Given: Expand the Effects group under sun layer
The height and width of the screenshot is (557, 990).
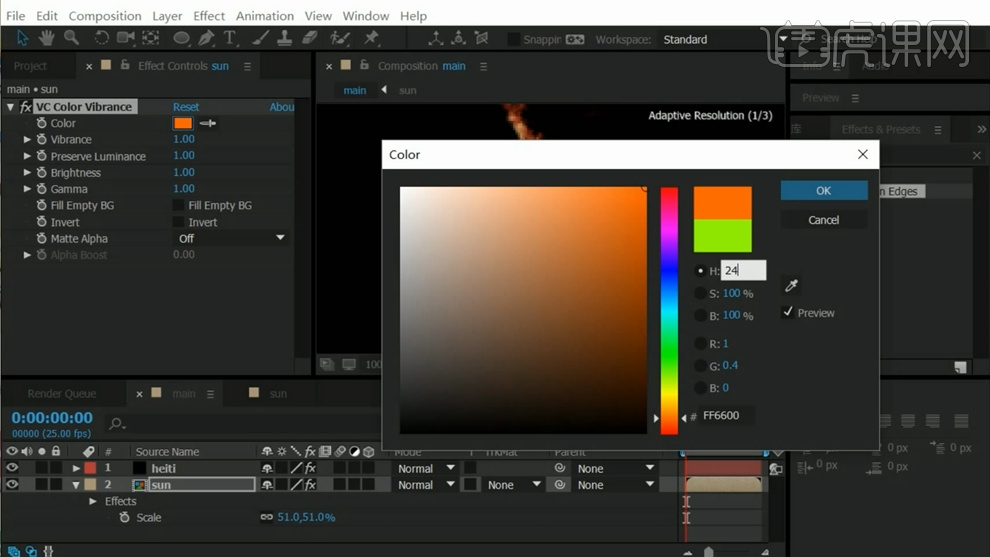Looking at the screenshot, I should [x=93, y=501].
